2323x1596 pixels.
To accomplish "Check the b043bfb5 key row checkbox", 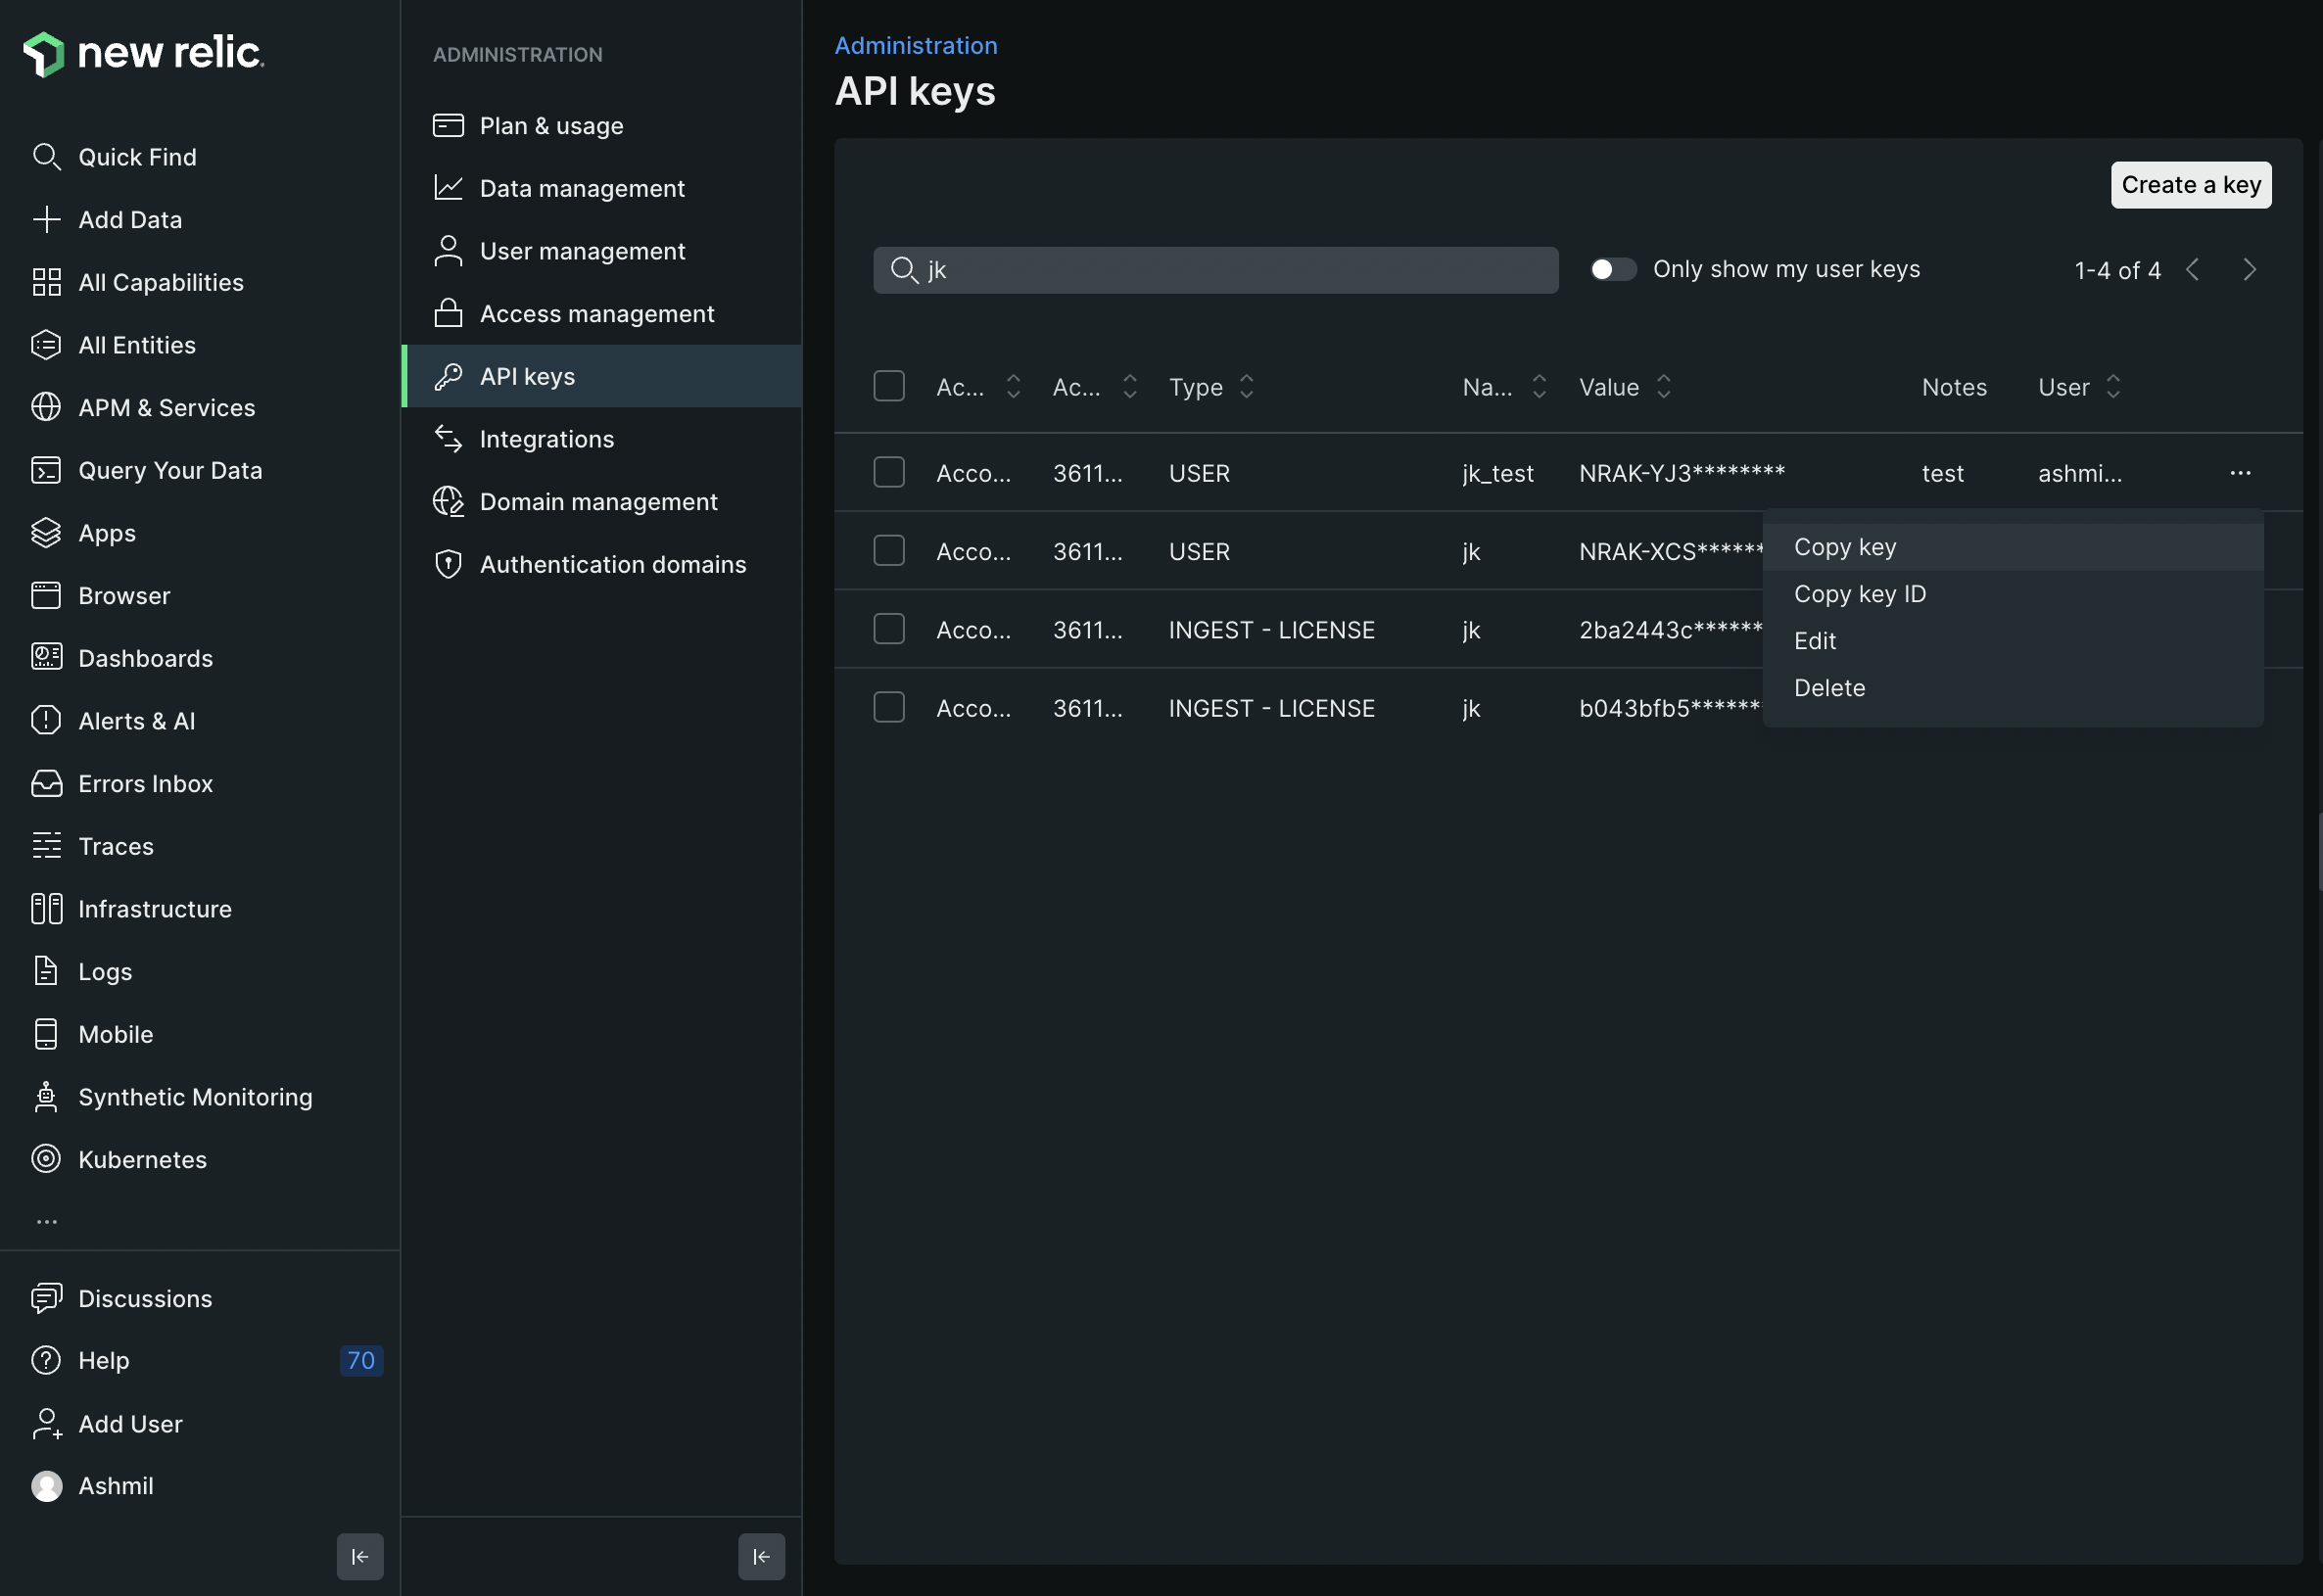I will tap(889, 707).
